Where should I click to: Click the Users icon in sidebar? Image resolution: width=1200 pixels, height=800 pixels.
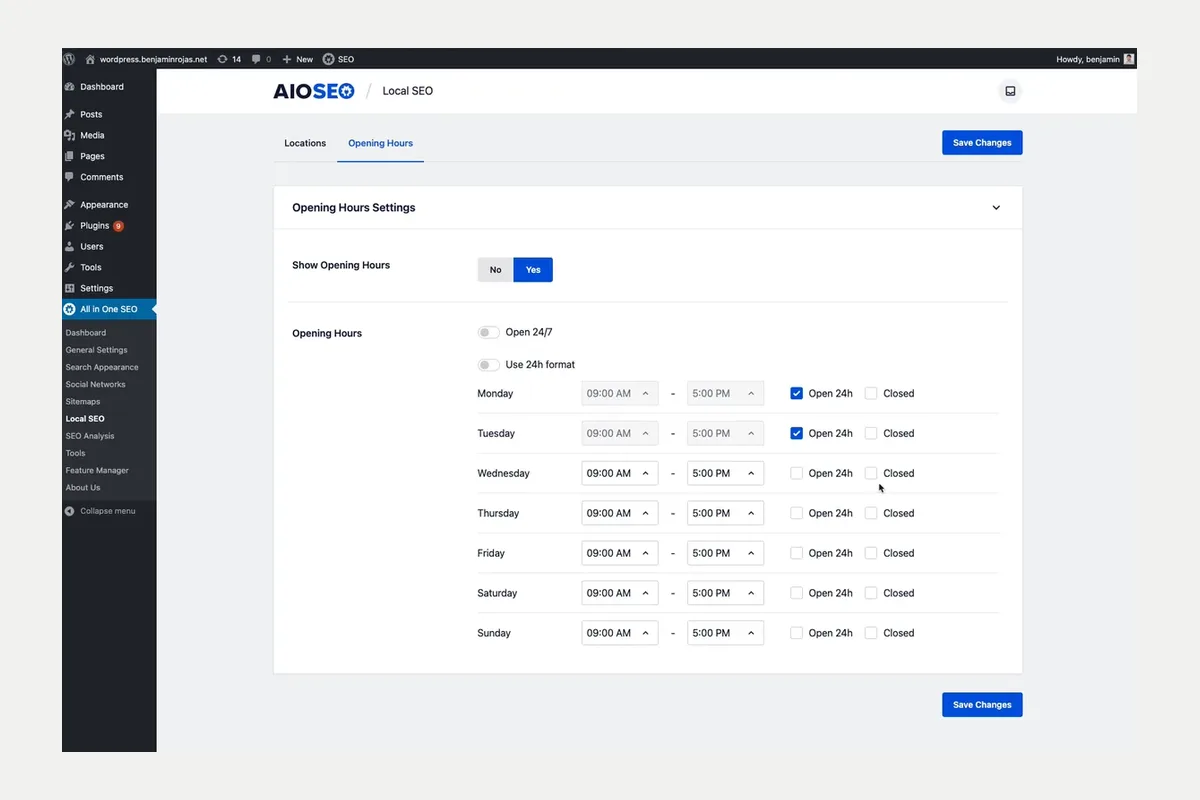[69, 246]
